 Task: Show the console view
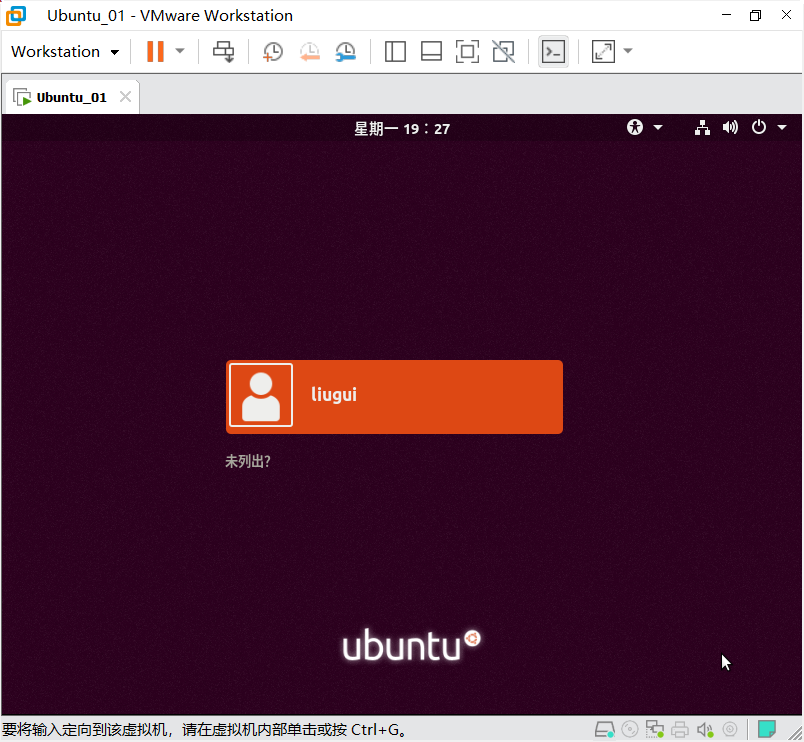553,52
